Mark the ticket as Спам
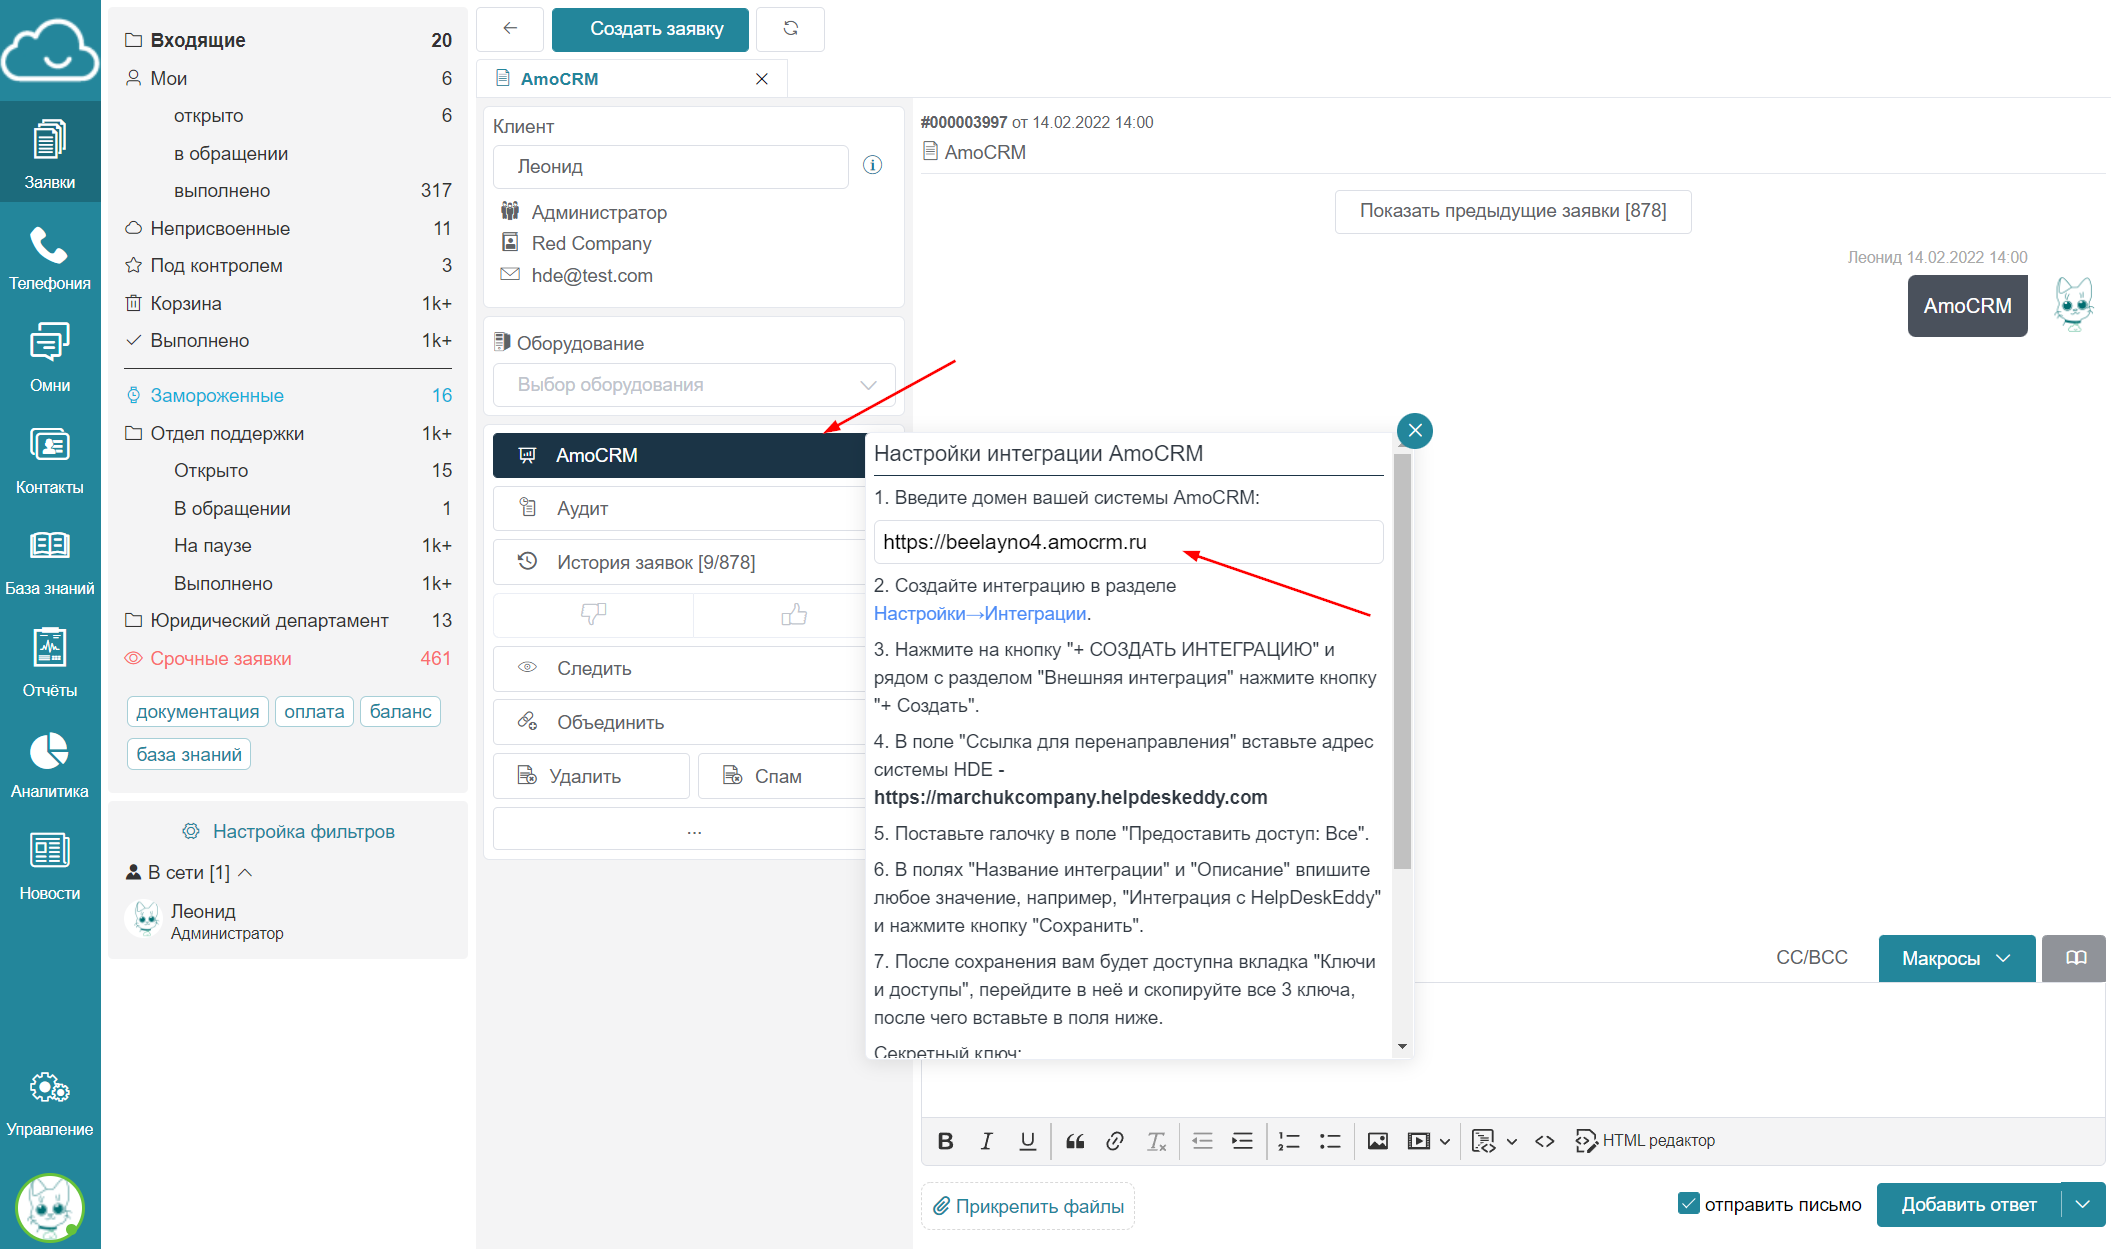Screen dimensions: 2111x1249 click(781, 776)
